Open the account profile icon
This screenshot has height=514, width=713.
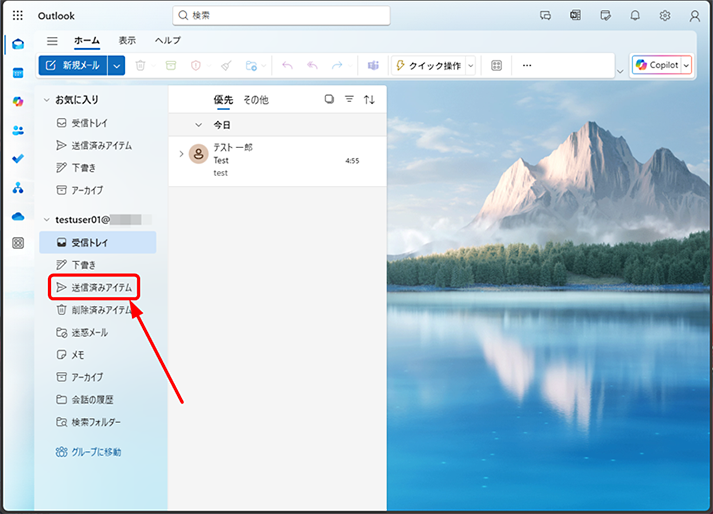[x=694, y=16]
